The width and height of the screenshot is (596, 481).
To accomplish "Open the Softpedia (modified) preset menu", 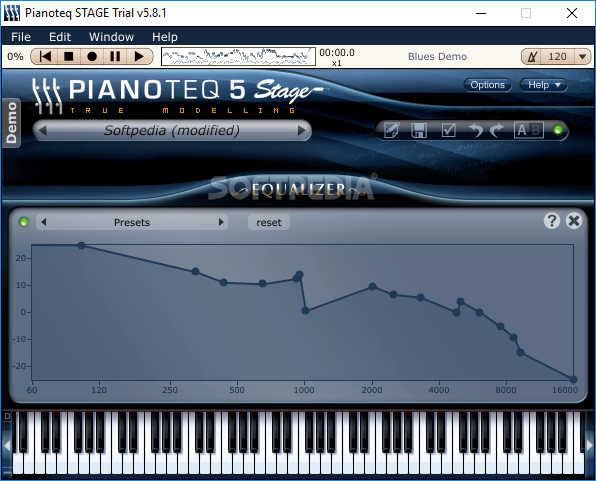I will (172, 130).
